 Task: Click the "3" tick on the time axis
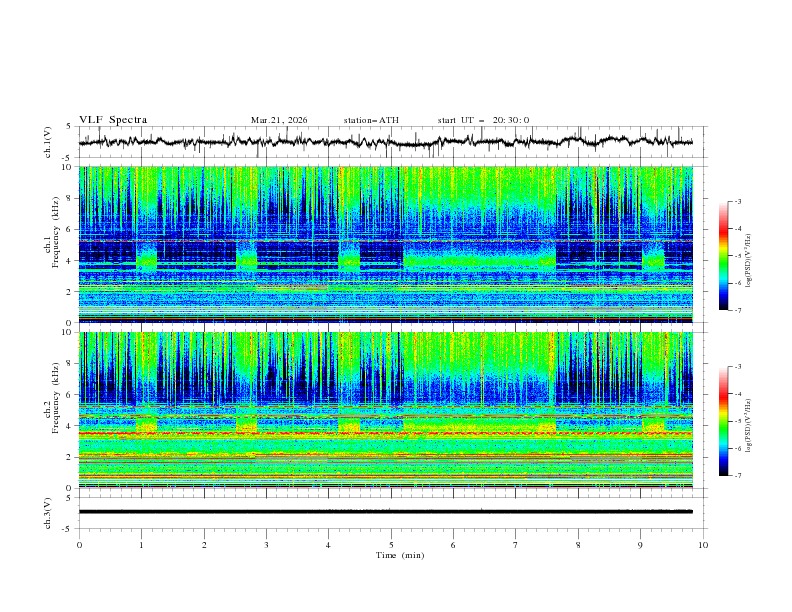(x=266, y=545)
